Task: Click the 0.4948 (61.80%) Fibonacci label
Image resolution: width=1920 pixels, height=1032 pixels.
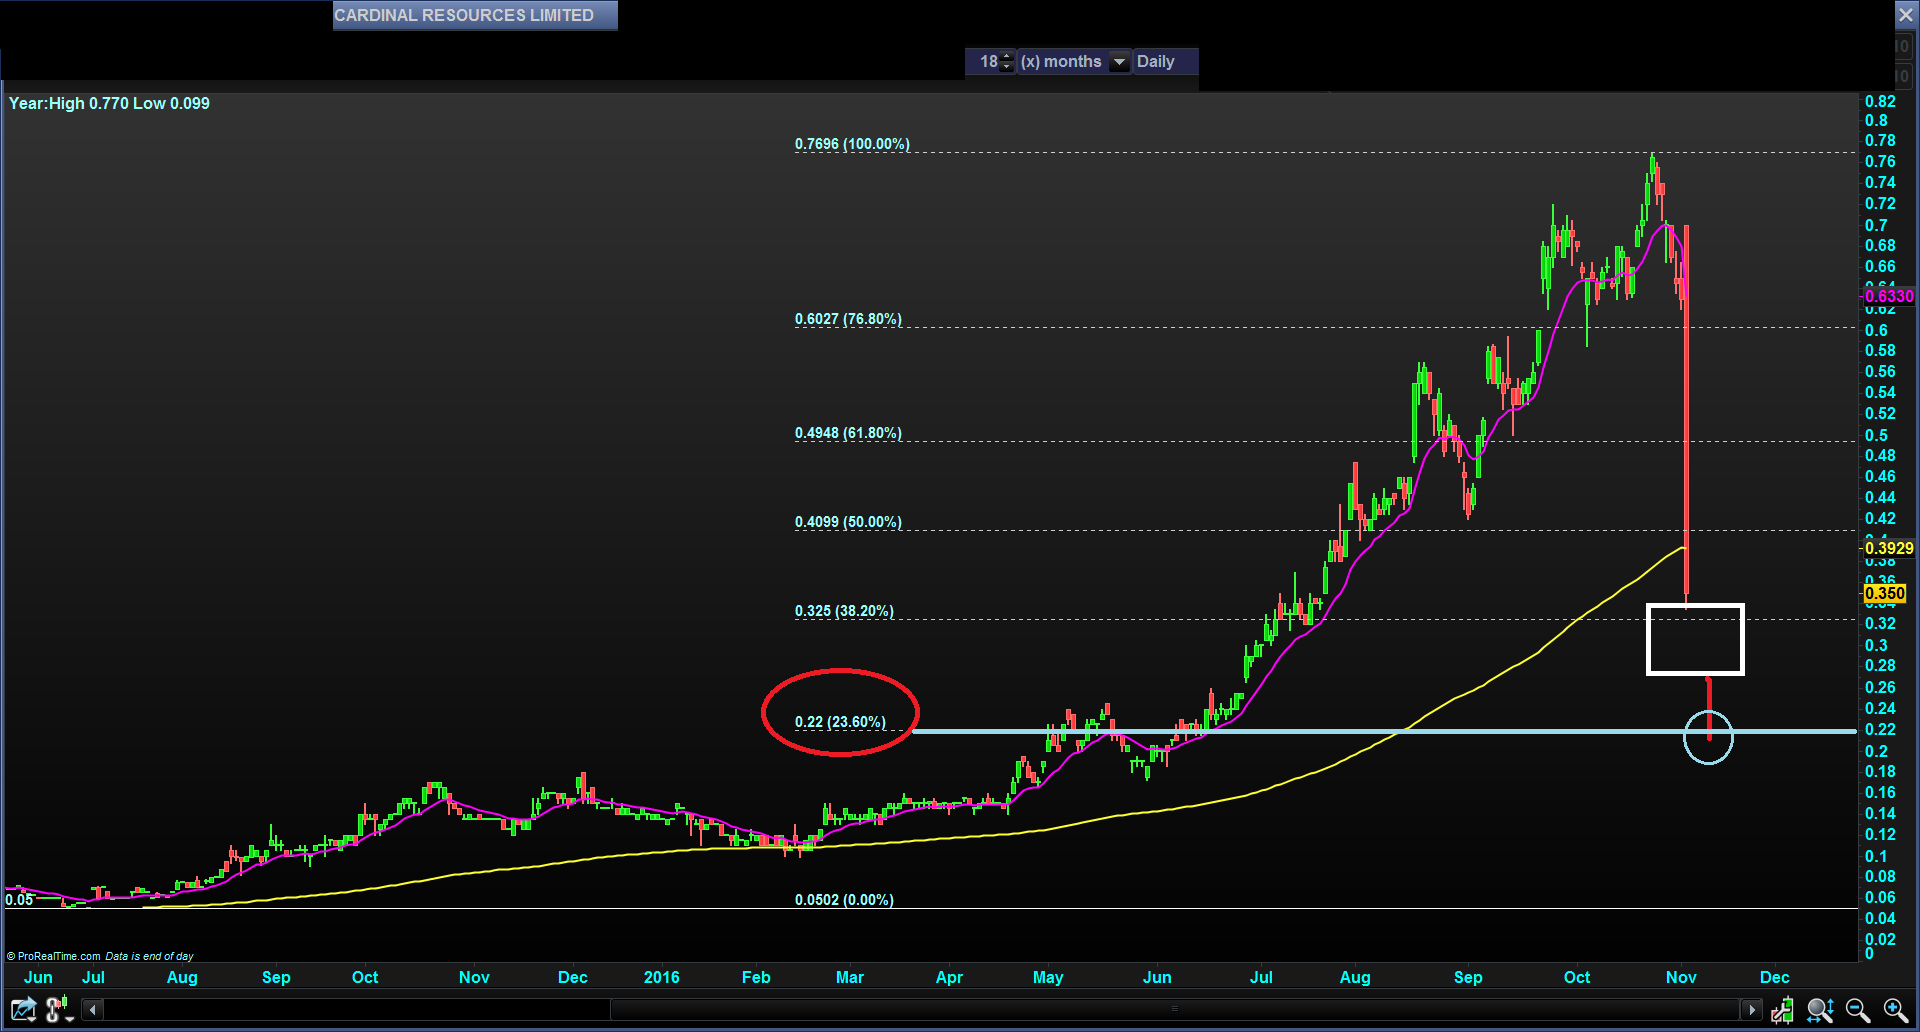Action: point(848,433)
